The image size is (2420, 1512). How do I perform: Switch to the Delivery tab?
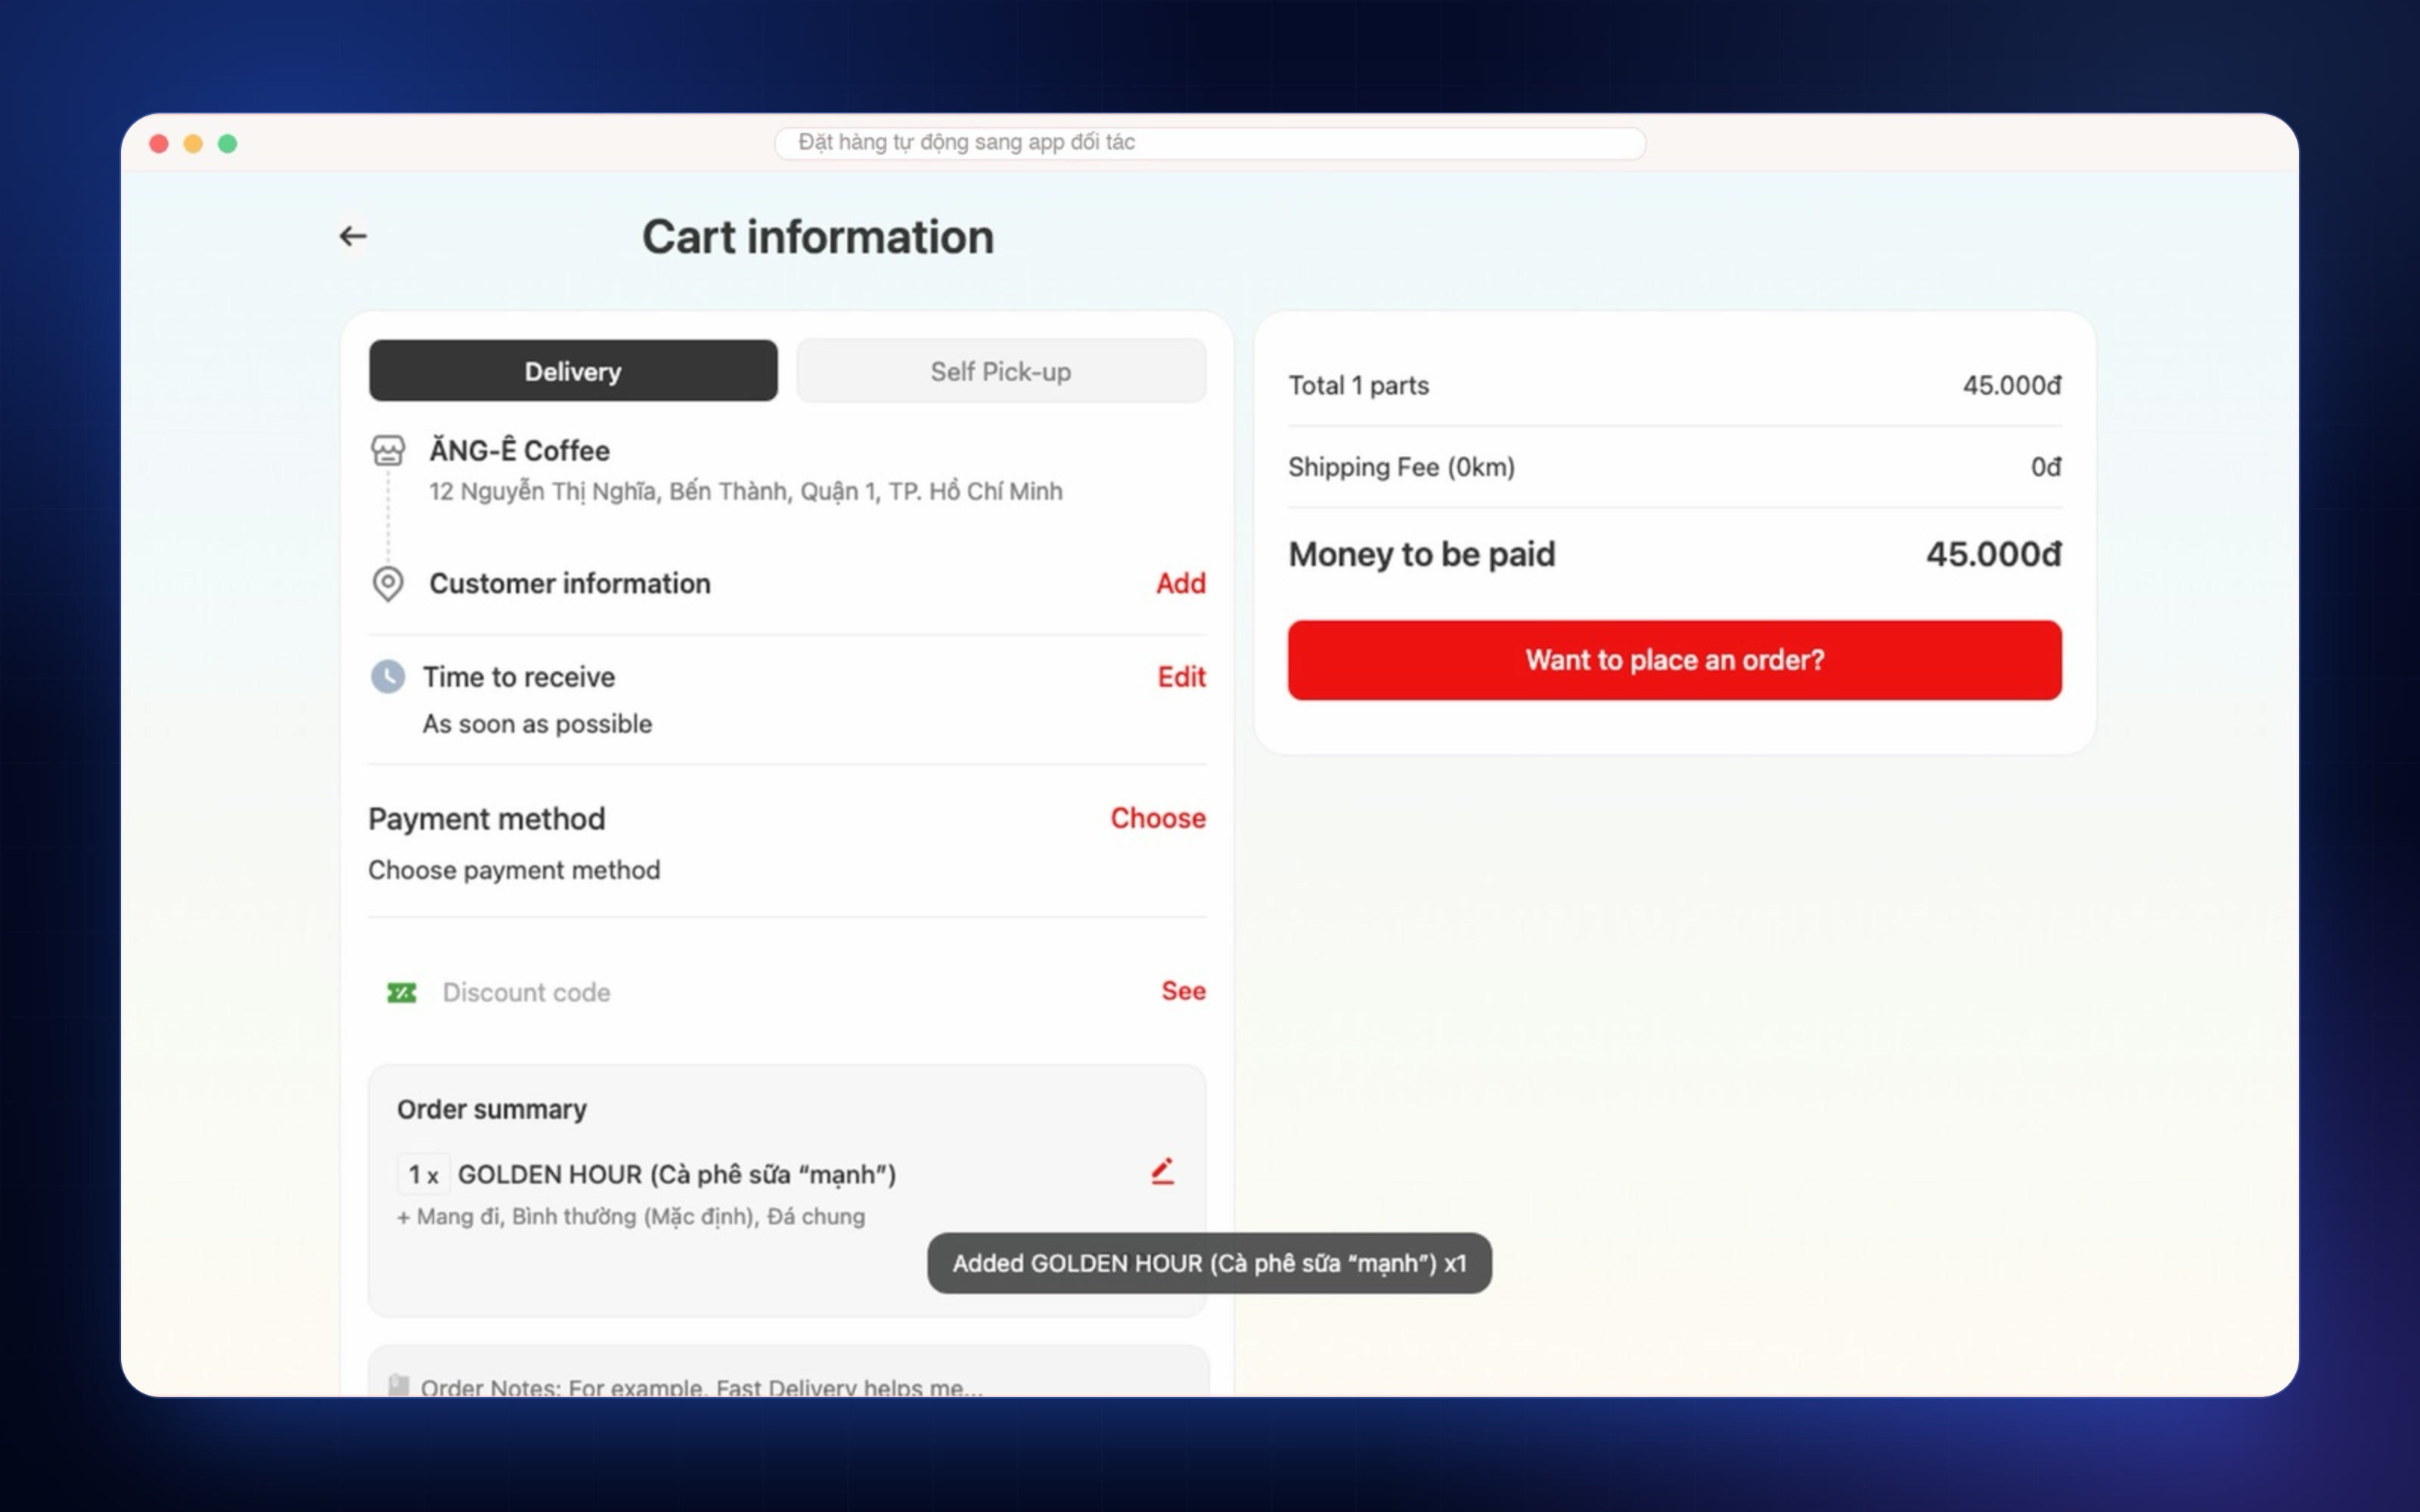click(573, 371)
